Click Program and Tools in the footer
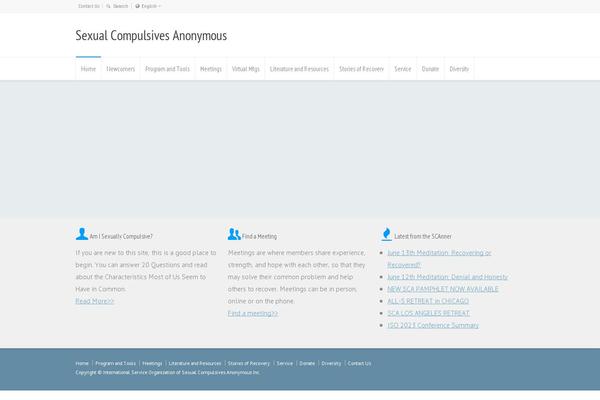 (116, 363)
